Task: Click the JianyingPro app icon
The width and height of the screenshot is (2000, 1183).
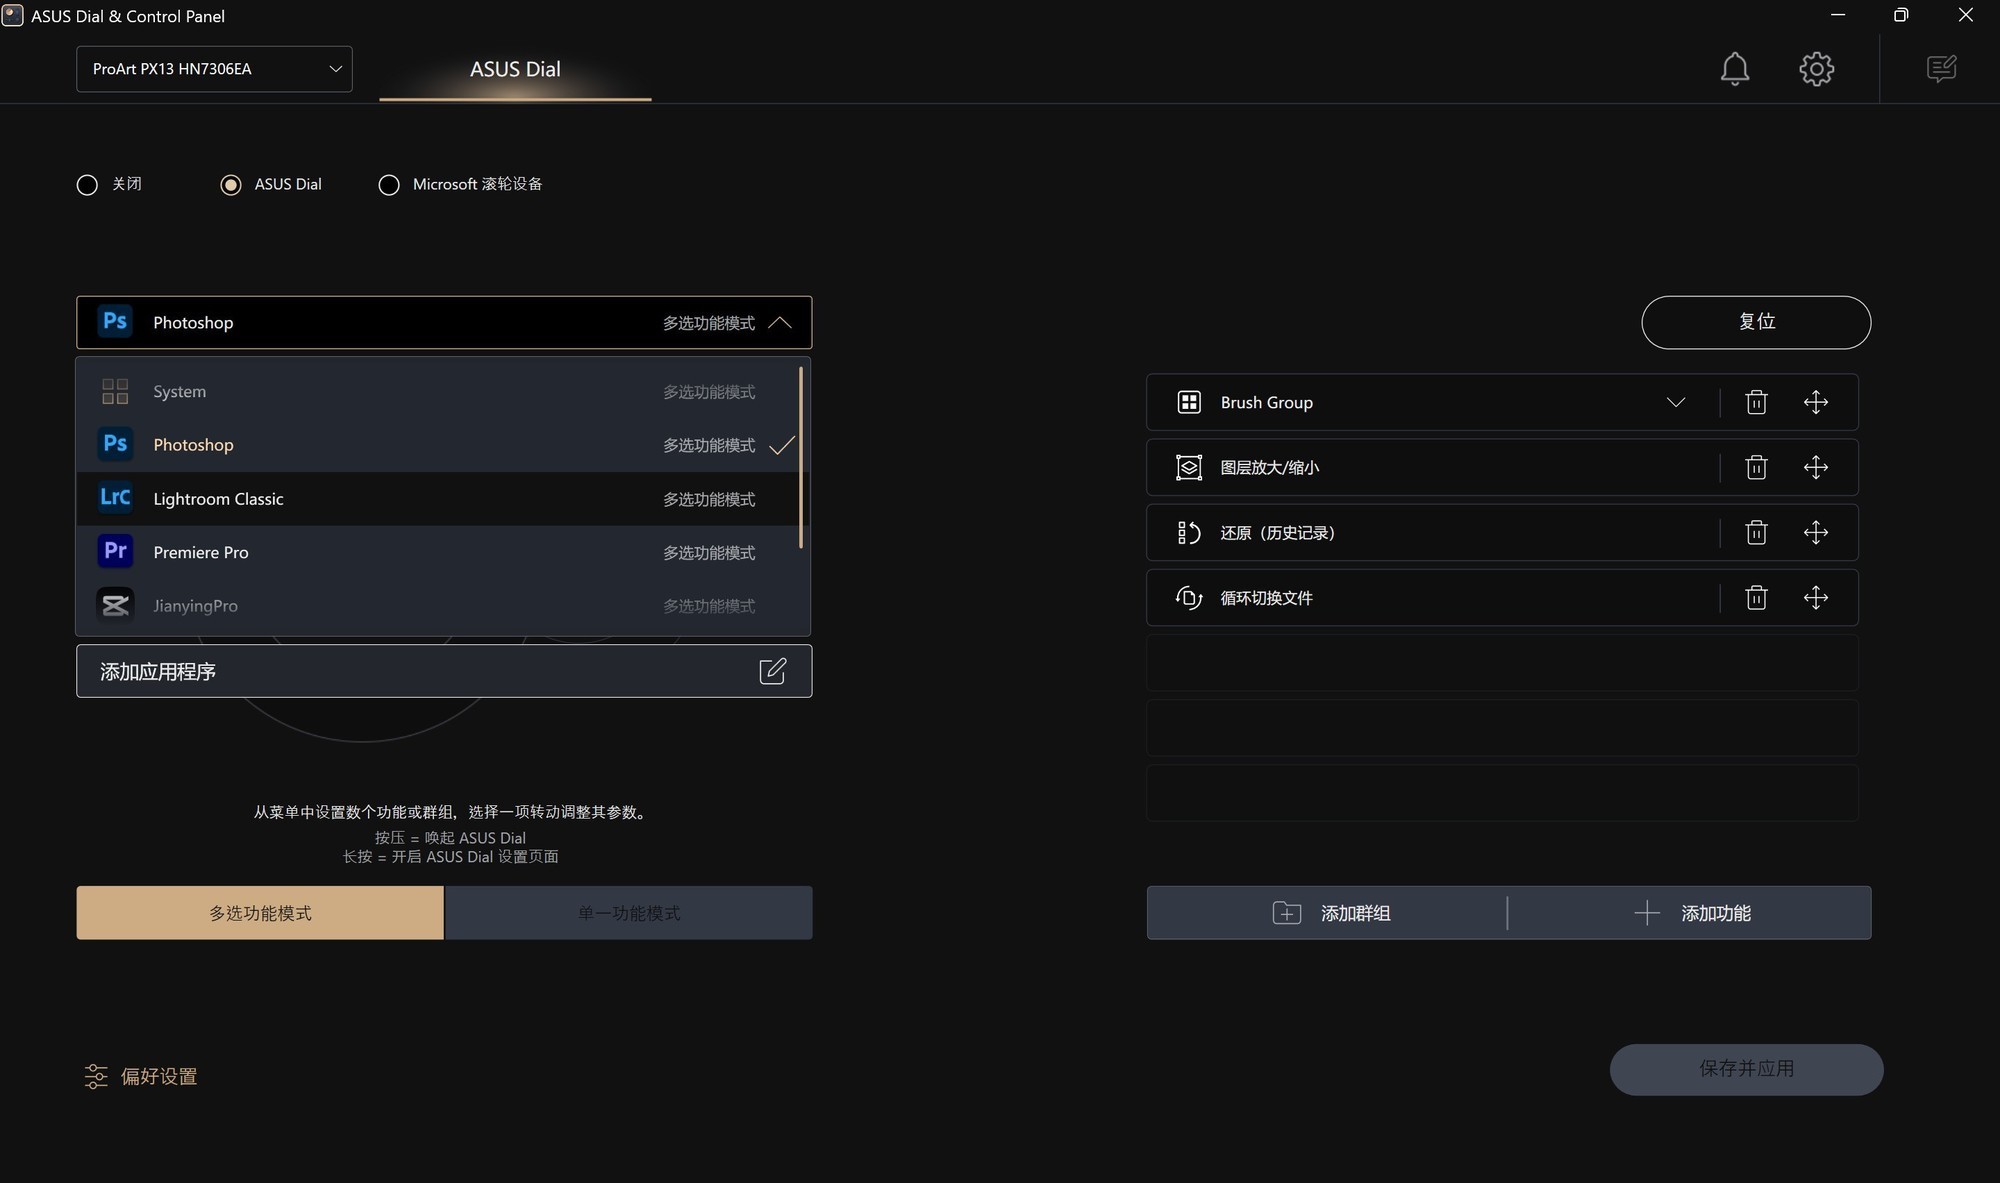Action: tap(115, 605)
